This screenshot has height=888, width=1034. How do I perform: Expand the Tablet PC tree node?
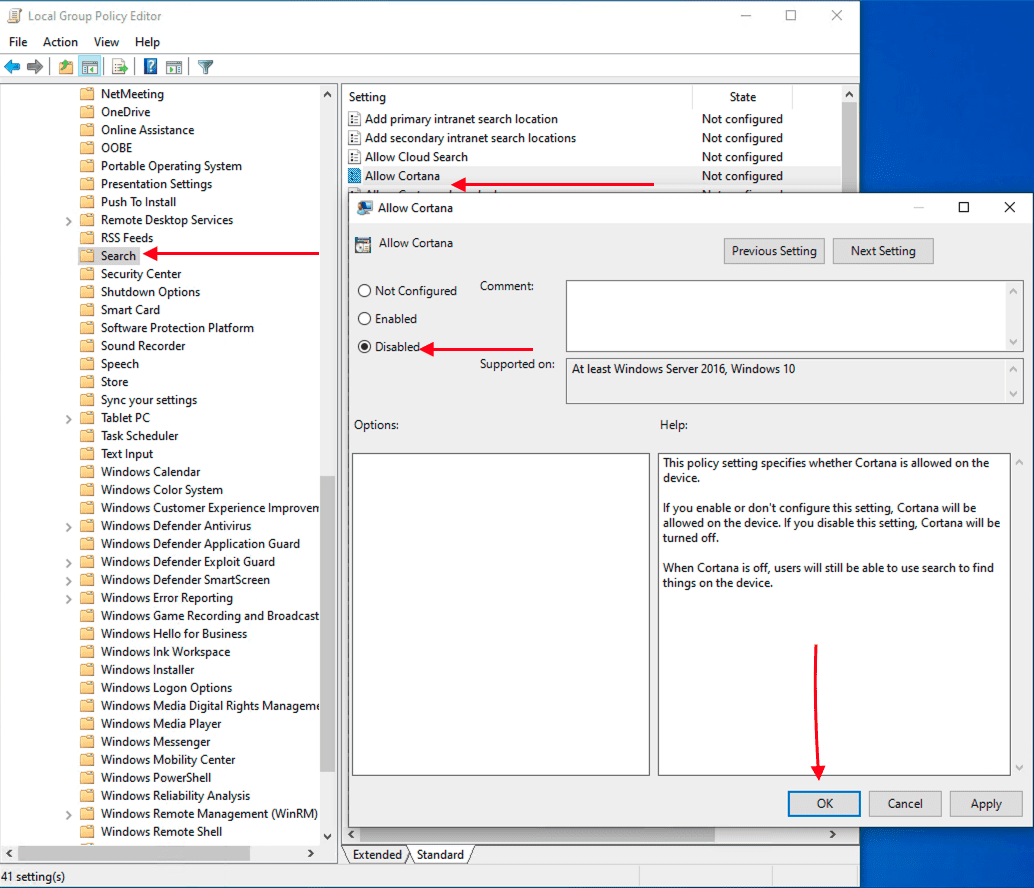(68, 418)
